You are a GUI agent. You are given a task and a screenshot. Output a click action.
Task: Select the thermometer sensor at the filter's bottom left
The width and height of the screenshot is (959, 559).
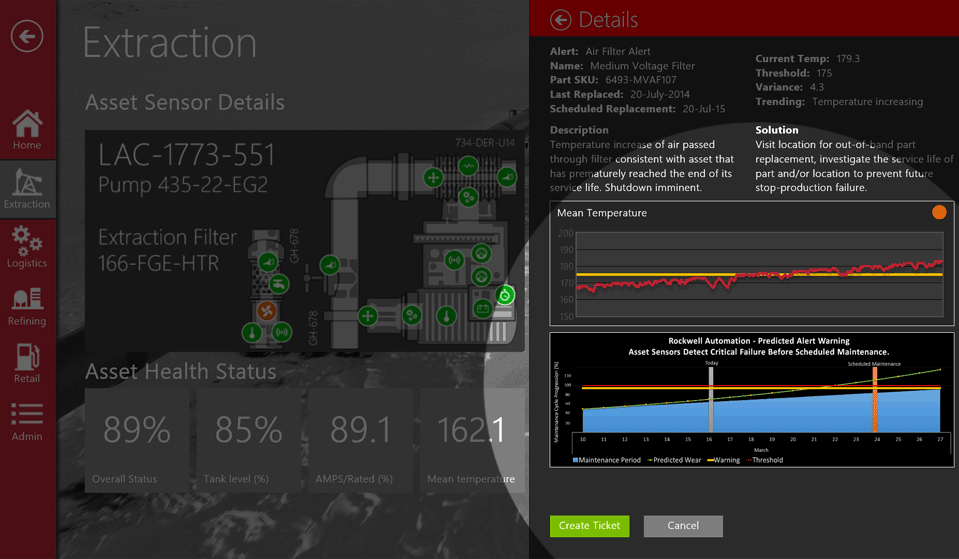252,332
